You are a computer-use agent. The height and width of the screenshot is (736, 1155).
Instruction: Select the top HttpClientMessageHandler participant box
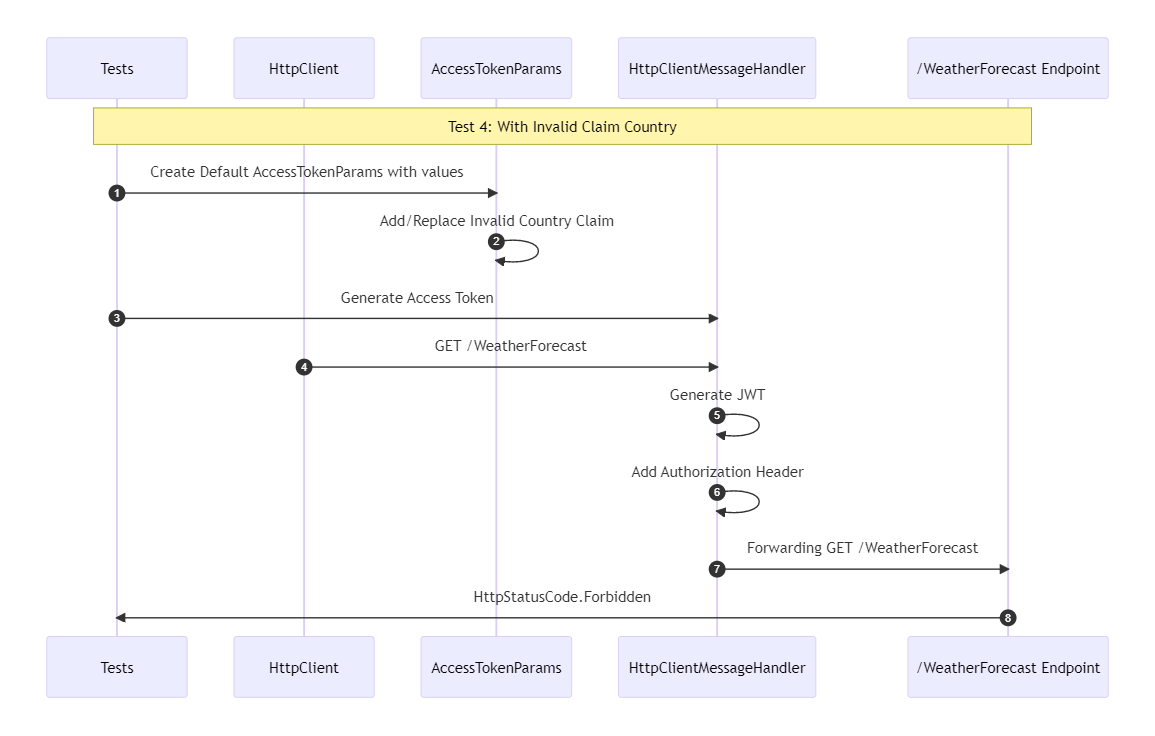[717, 69]
